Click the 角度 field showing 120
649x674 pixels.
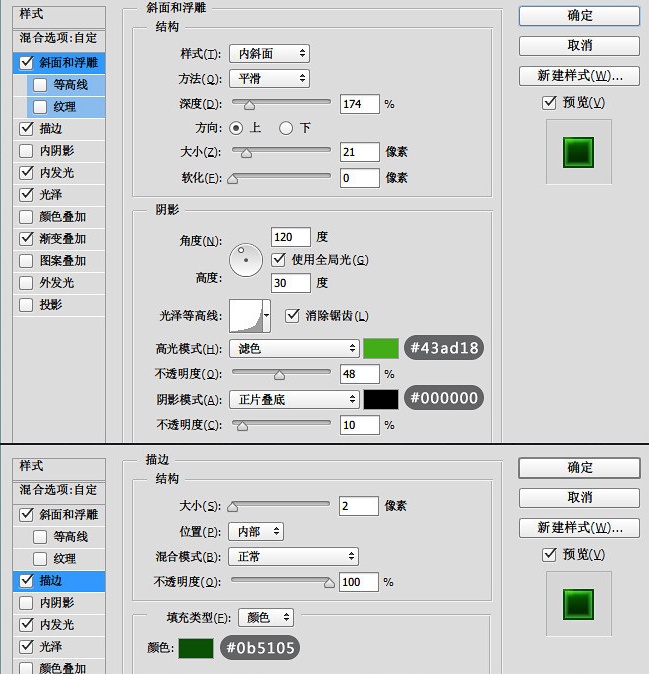point(291,237)
